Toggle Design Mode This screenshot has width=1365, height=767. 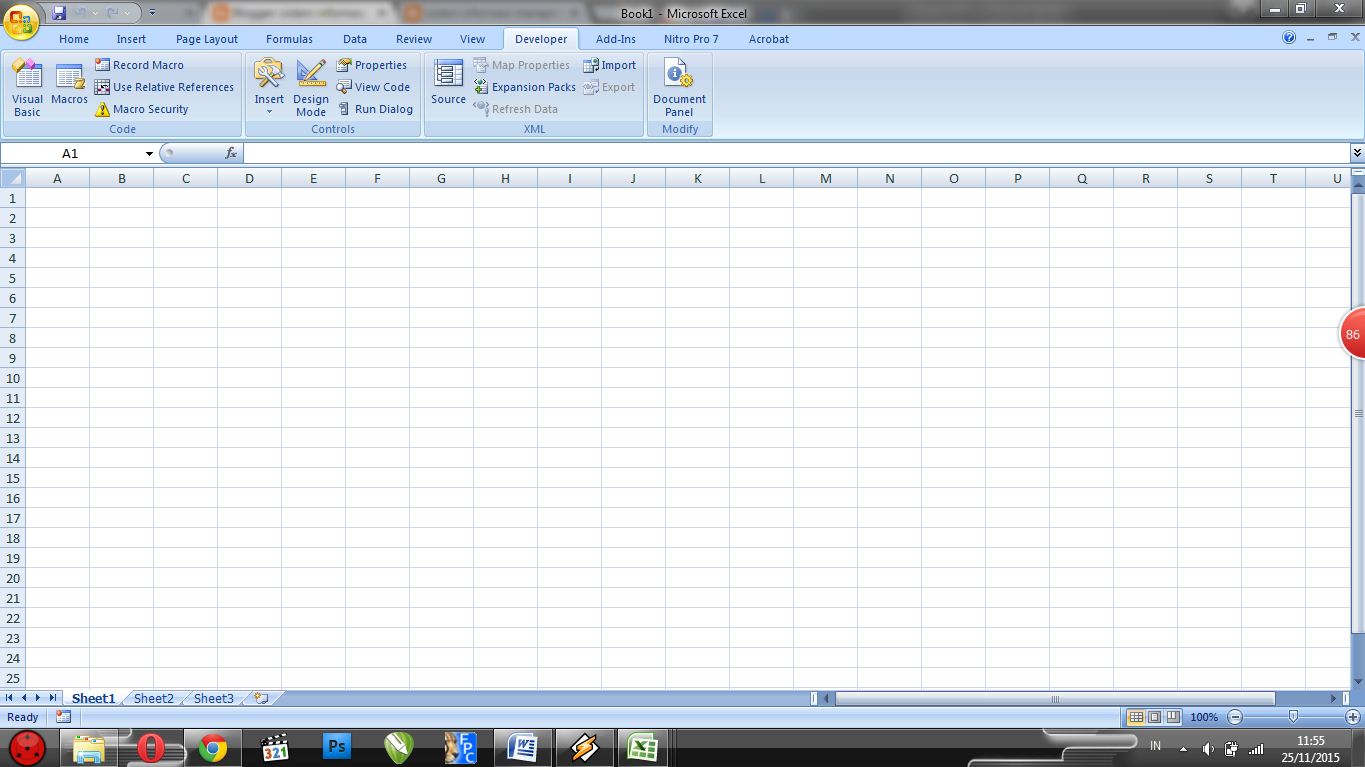[x=311, y=88]
